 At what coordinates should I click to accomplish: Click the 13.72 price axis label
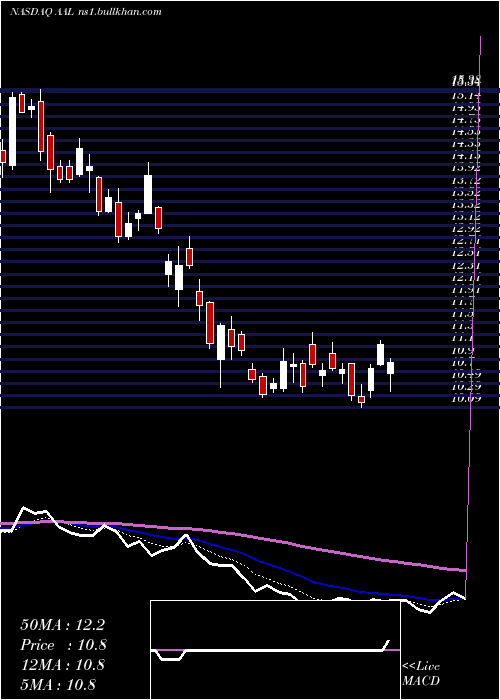tap(466, 181)
